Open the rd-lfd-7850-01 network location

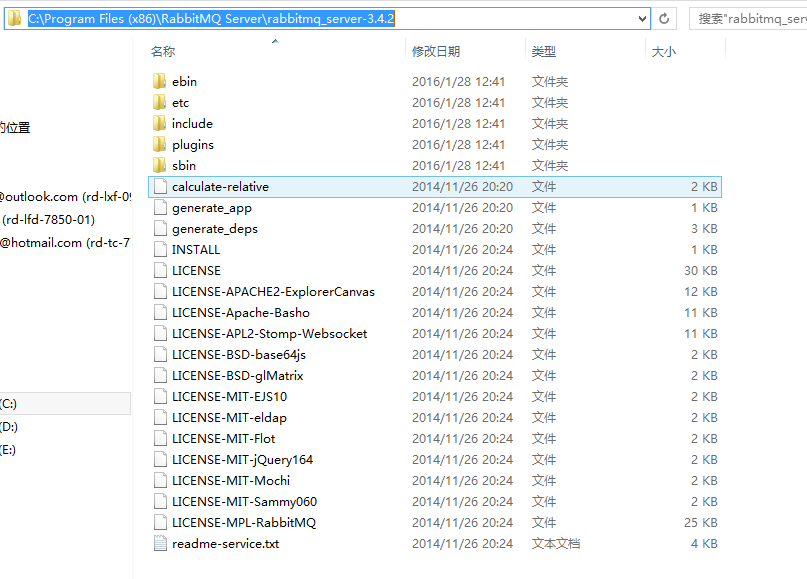pos(48,219)
